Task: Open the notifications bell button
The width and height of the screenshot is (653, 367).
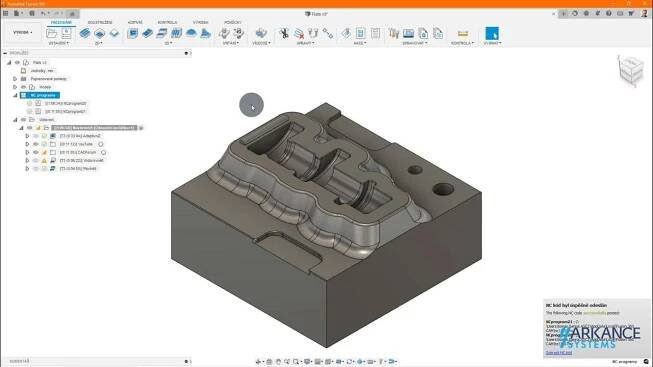Action: pos(598,14)
